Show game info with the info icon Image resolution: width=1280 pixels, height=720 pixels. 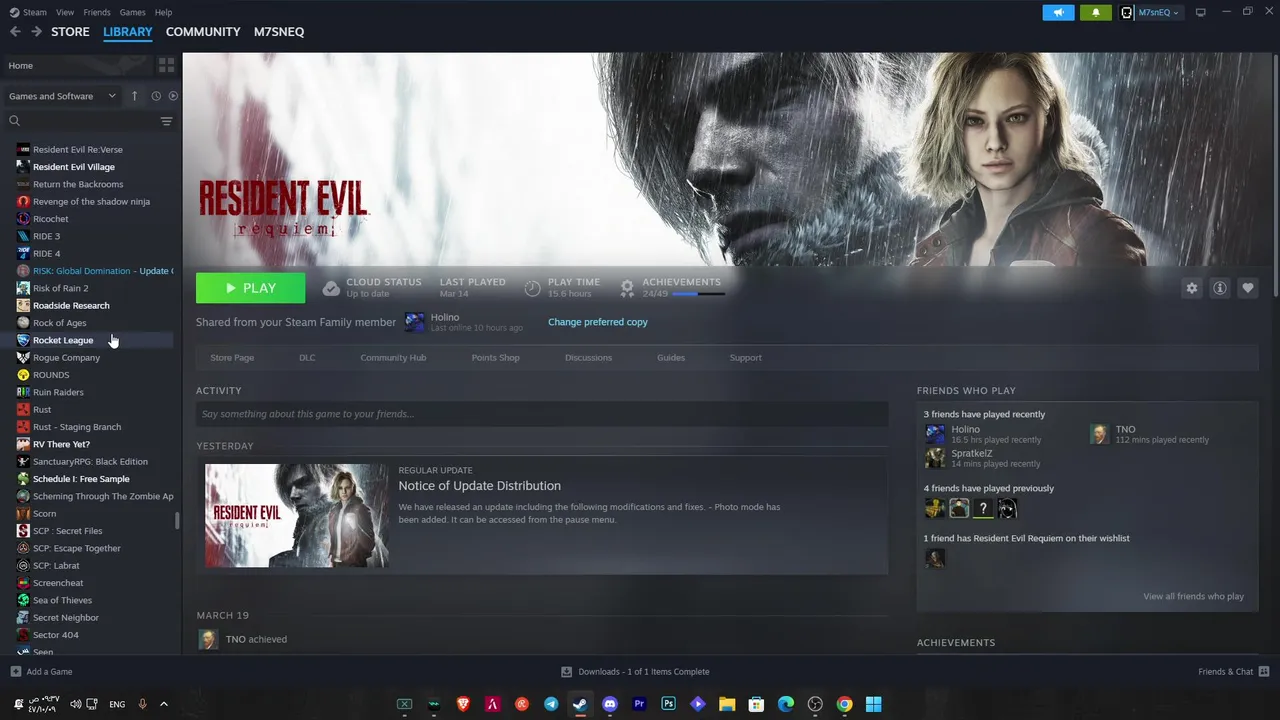coord(1220,288)
